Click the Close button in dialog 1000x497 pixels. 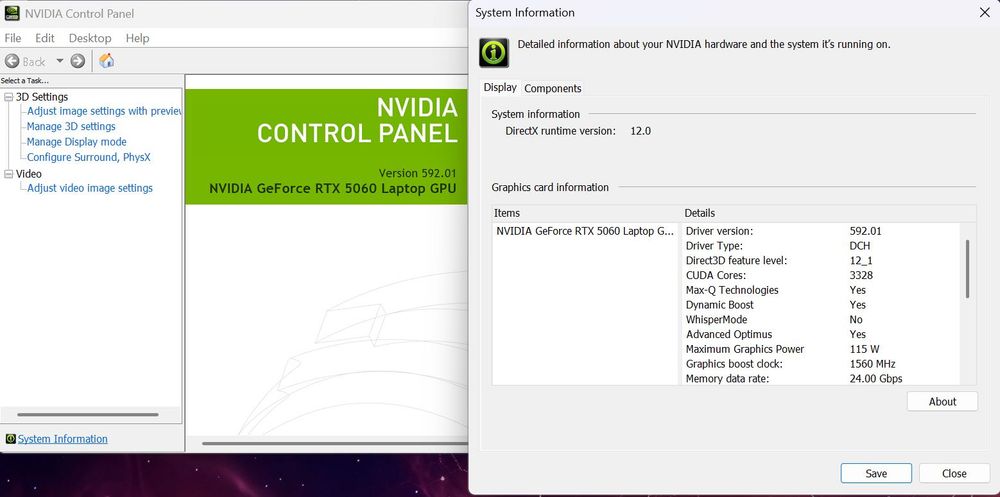click(954, 473)
